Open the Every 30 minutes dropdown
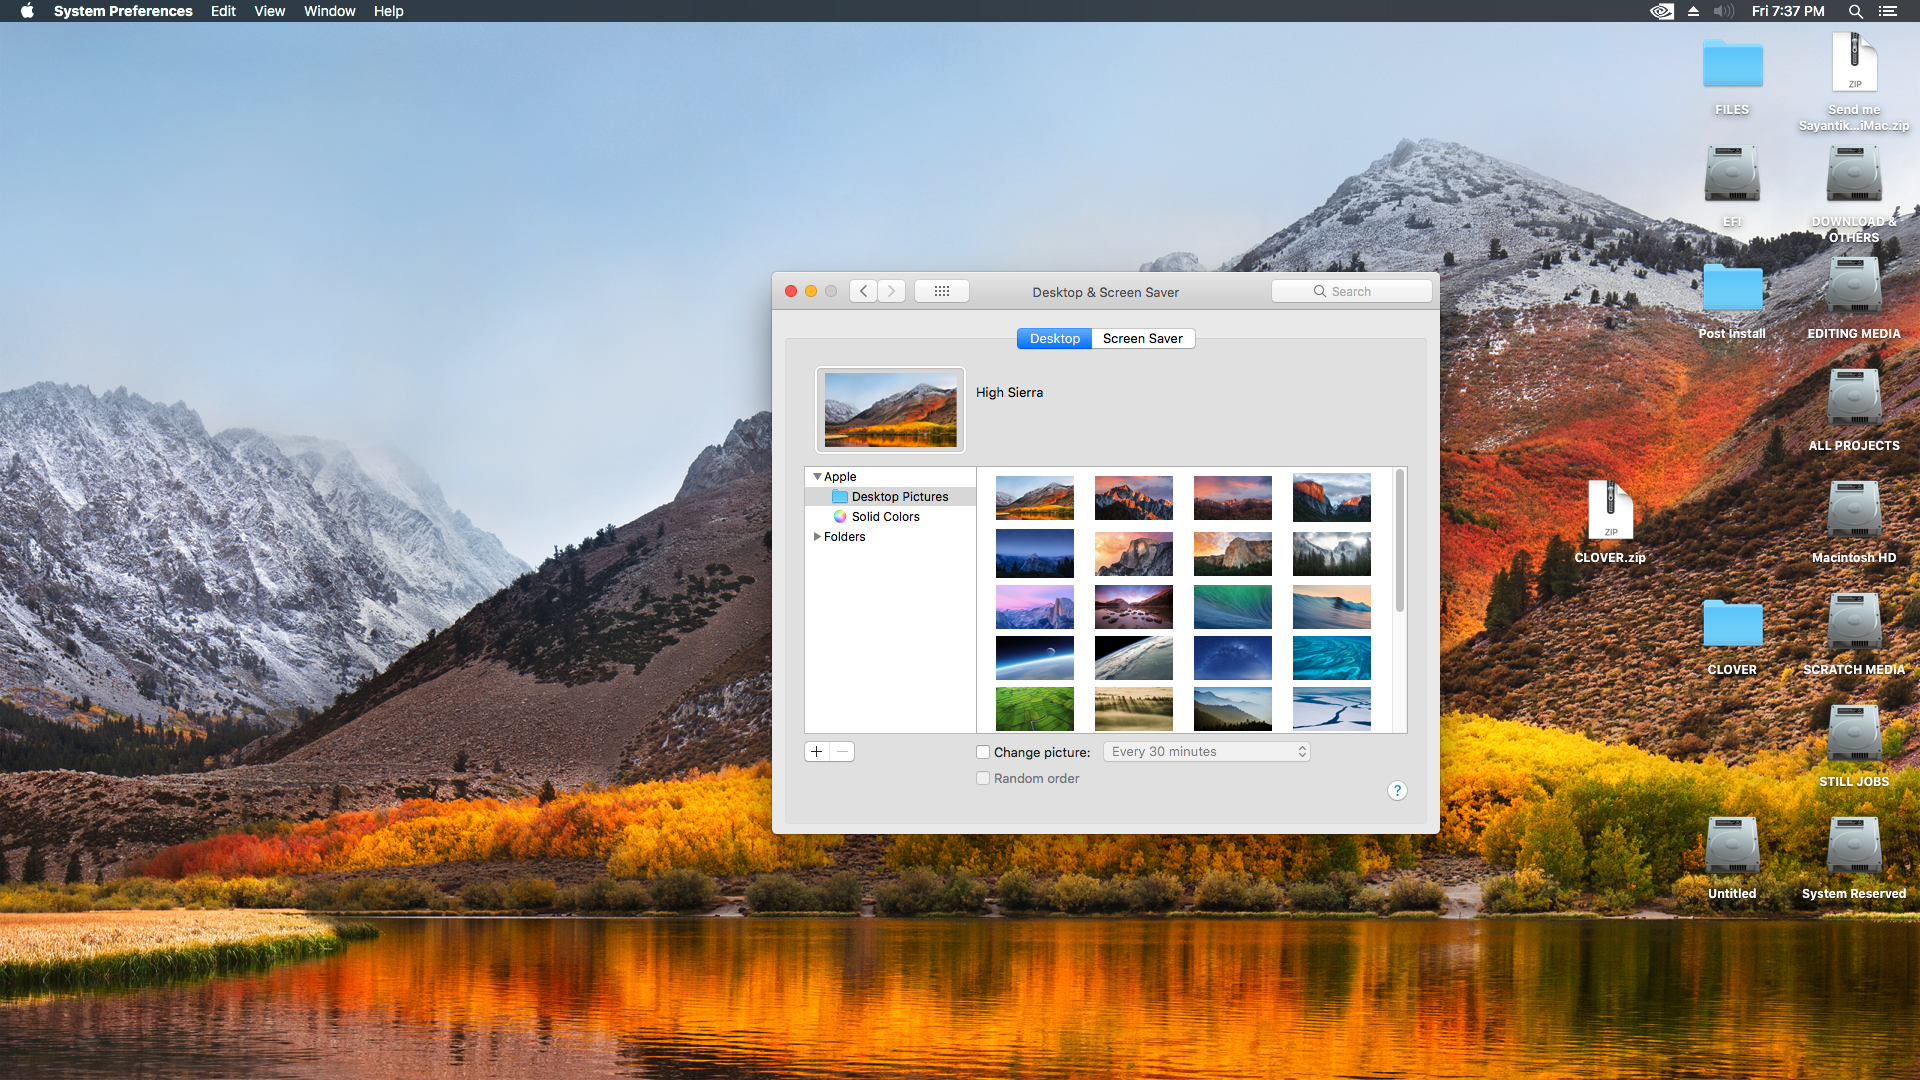1920x1080 pixels. (1206, 752)
